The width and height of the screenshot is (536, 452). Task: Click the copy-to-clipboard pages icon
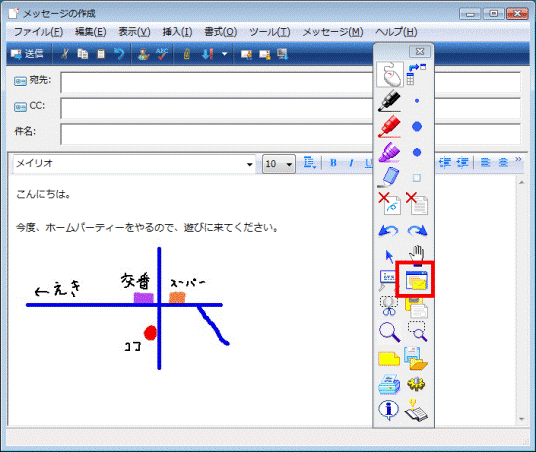click(x=417, y=307)
